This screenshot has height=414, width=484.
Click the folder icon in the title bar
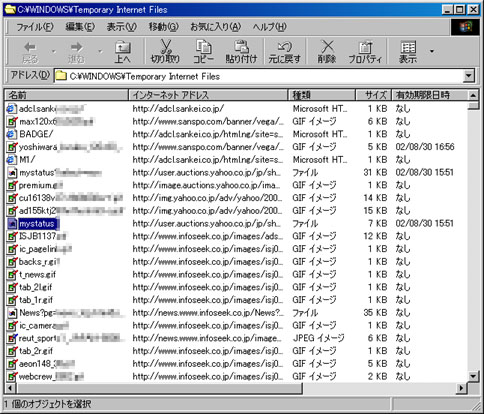click(x=10, y=9)
